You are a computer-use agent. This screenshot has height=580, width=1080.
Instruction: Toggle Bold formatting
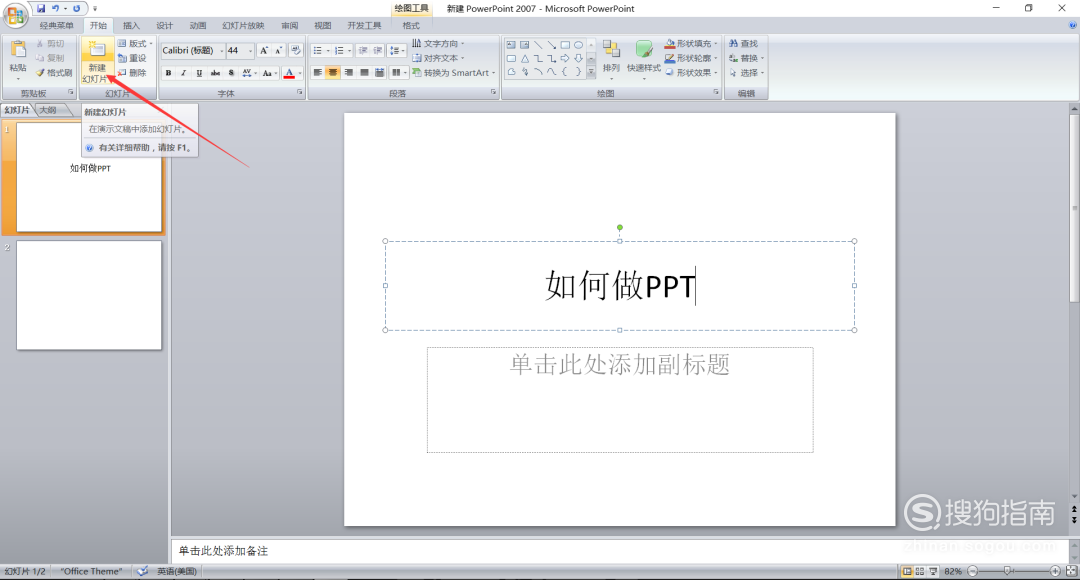coord(169,72)
